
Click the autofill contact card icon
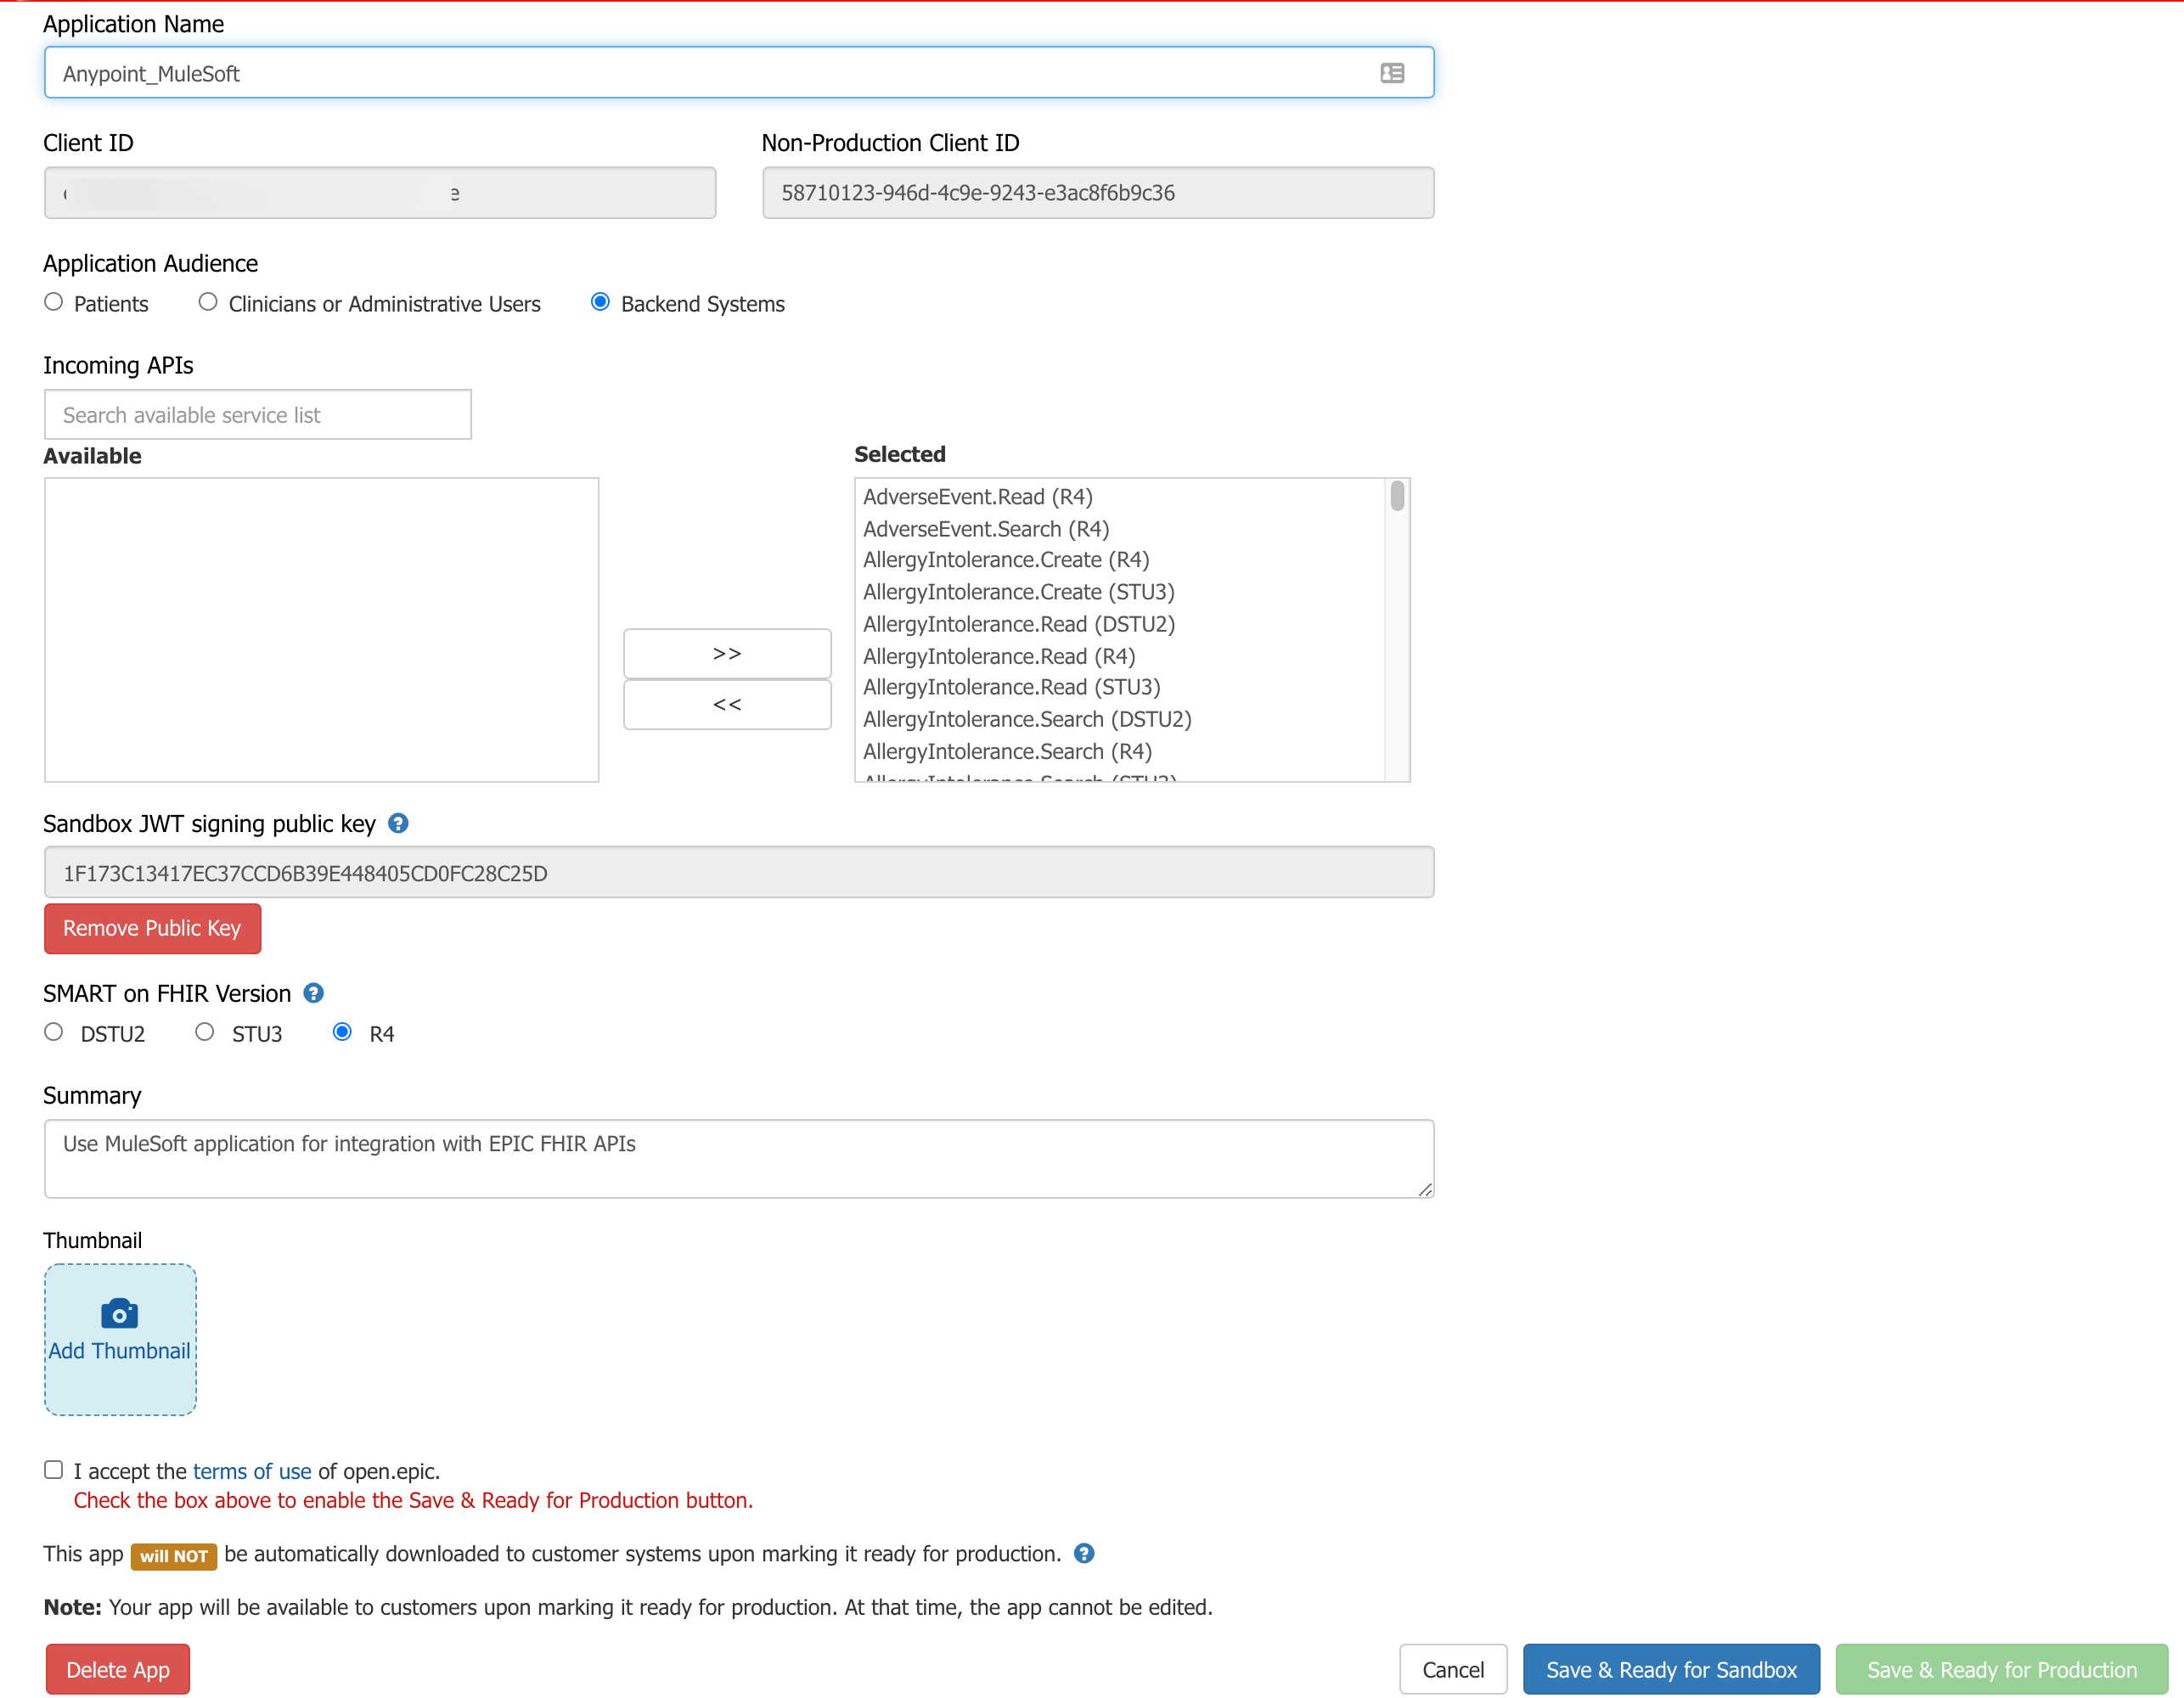[1391, 73]
